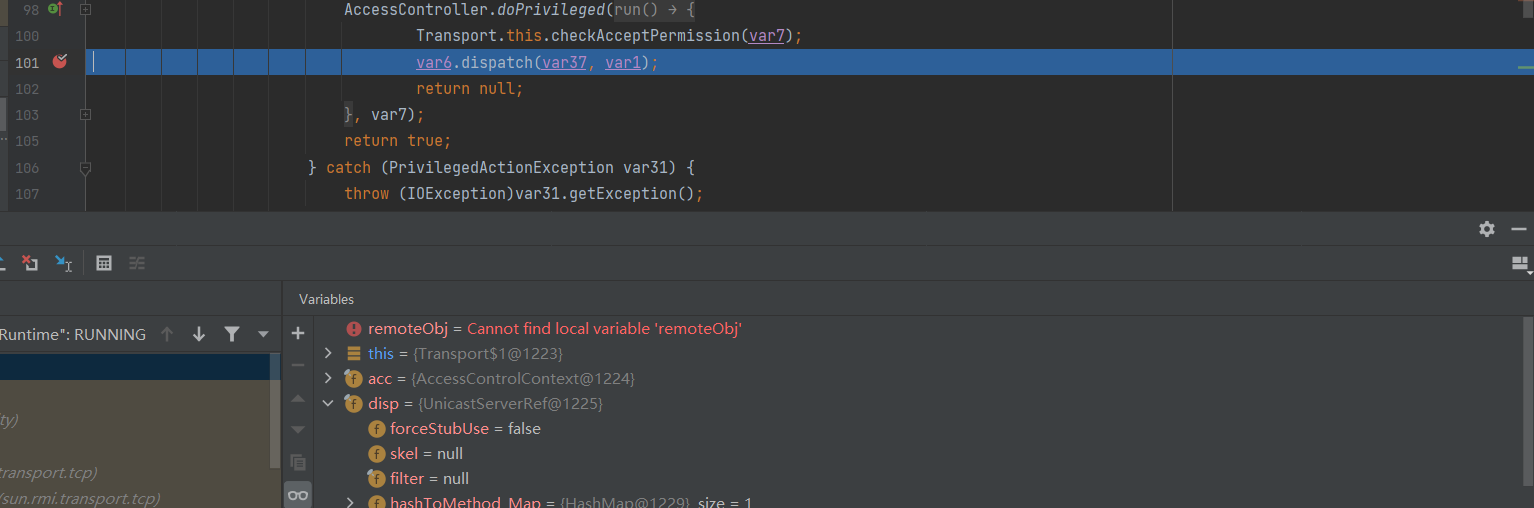
Task: Expand the folded block at line 98
Action: 85,9
